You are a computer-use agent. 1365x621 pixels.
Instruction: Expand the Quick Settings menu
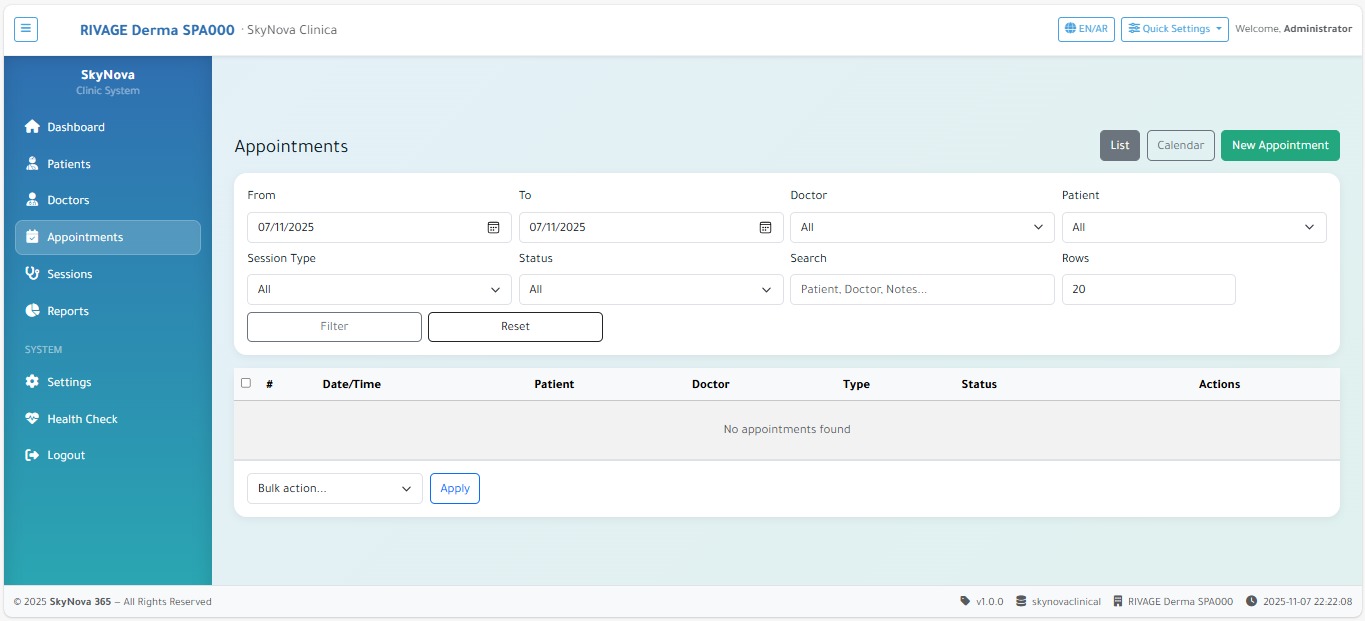[x=1174, y=29]
